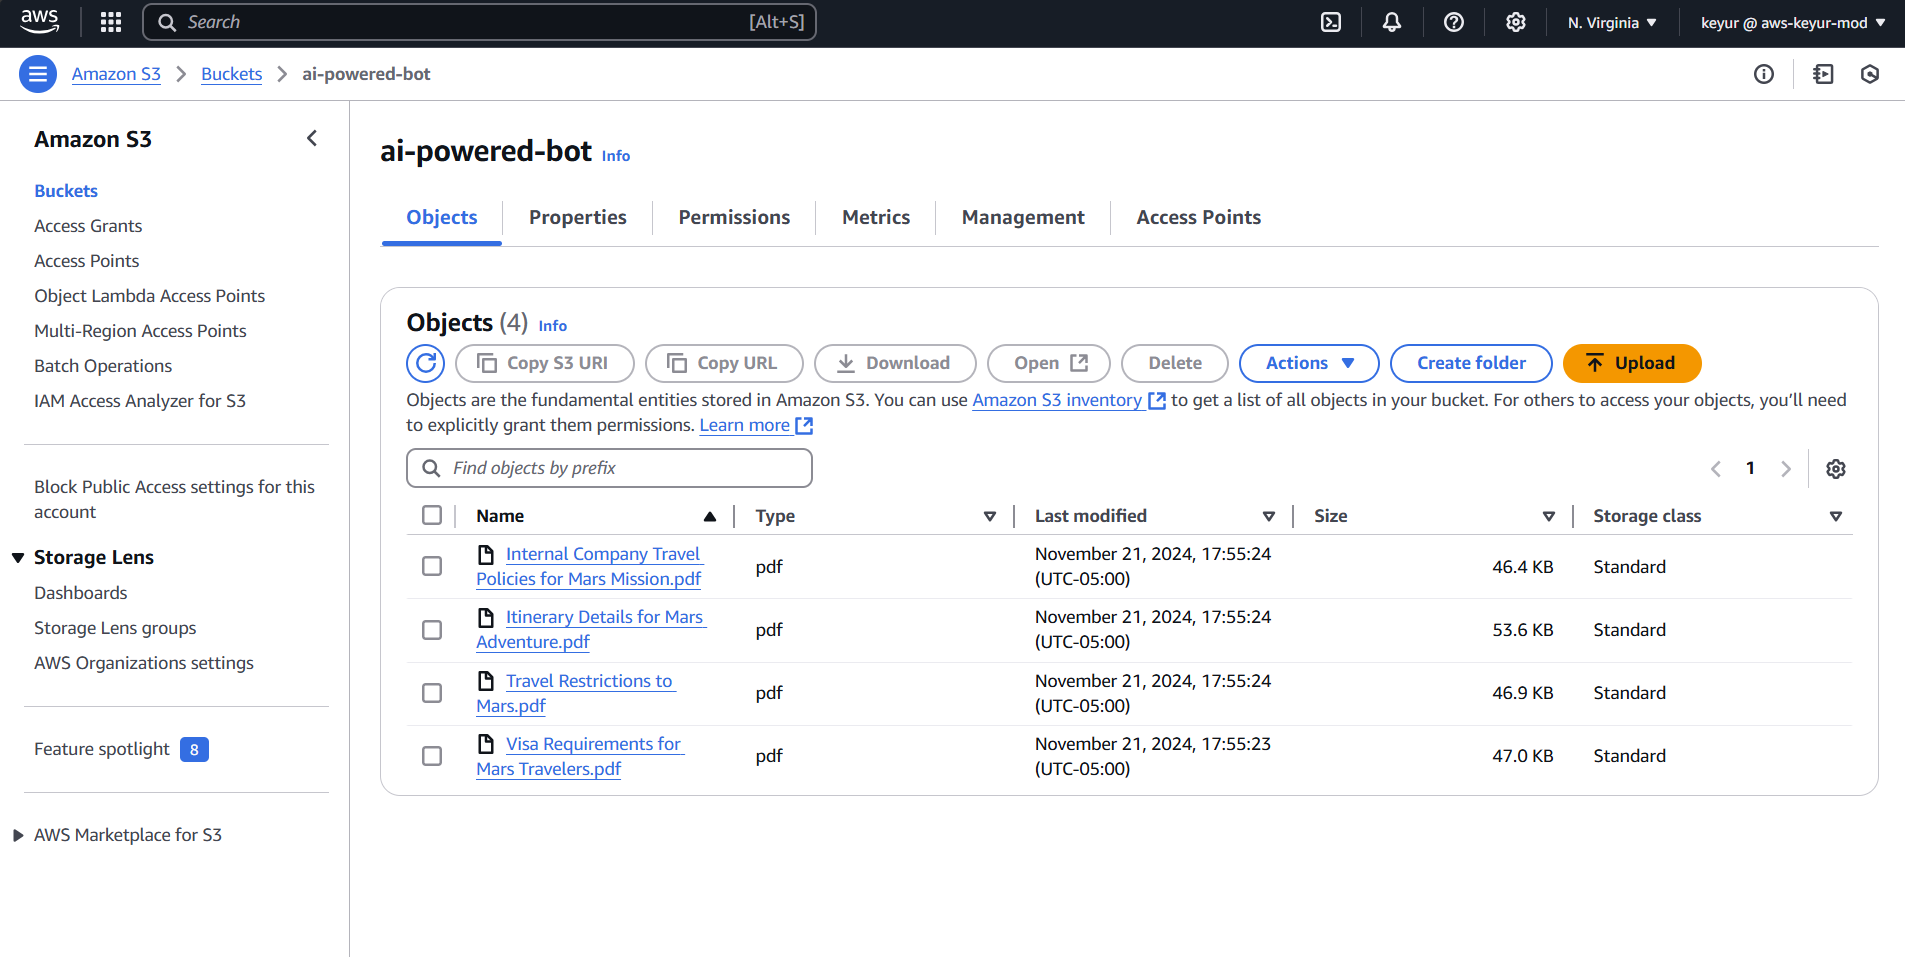
Task: Click the magnifier in Find objects box
Action: click(x=431, y=468)
